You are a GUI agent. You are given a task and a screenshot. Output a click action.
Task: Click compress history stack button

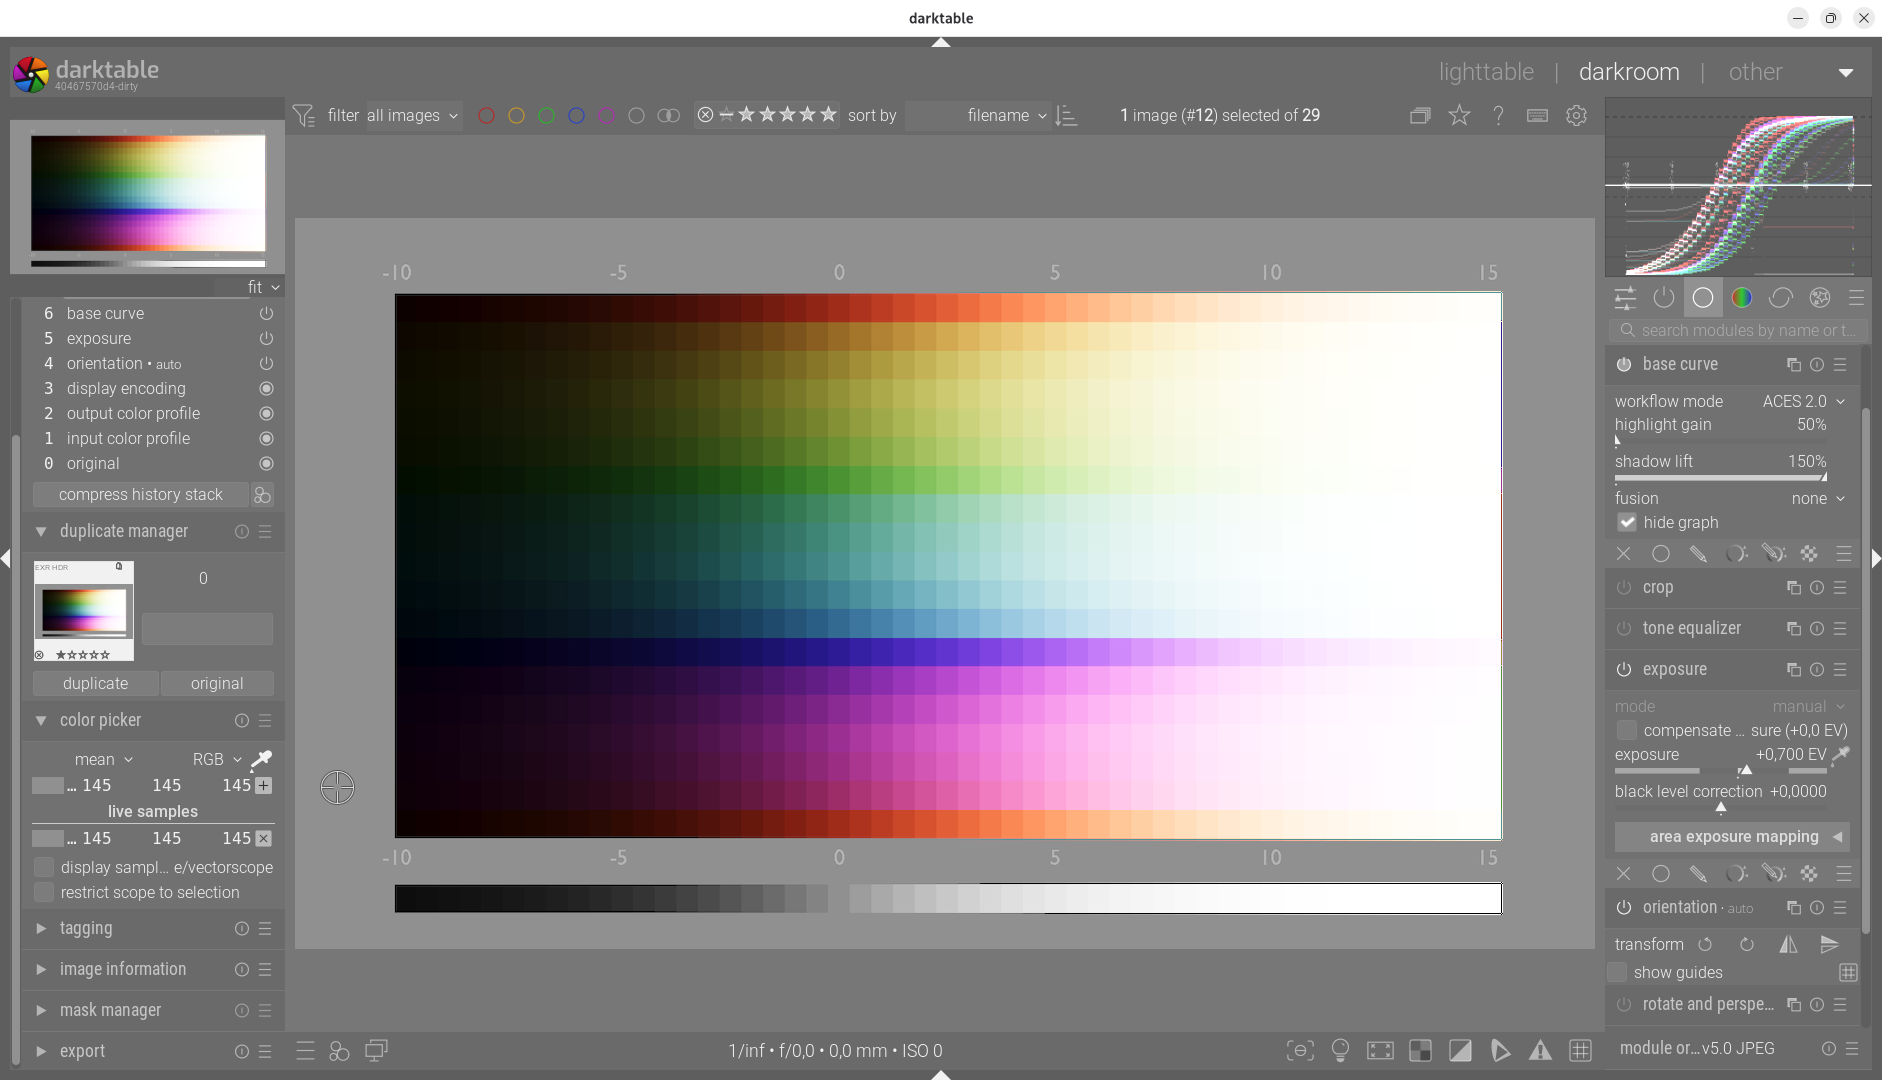tap(140, 494)
